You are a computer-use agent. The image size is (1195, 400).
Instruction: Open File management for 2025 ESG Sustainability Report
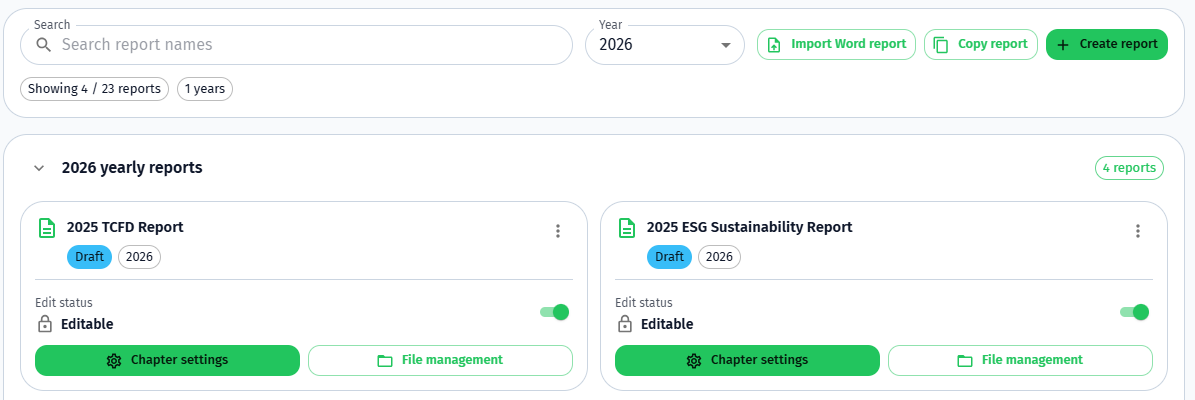(1020, 360)
